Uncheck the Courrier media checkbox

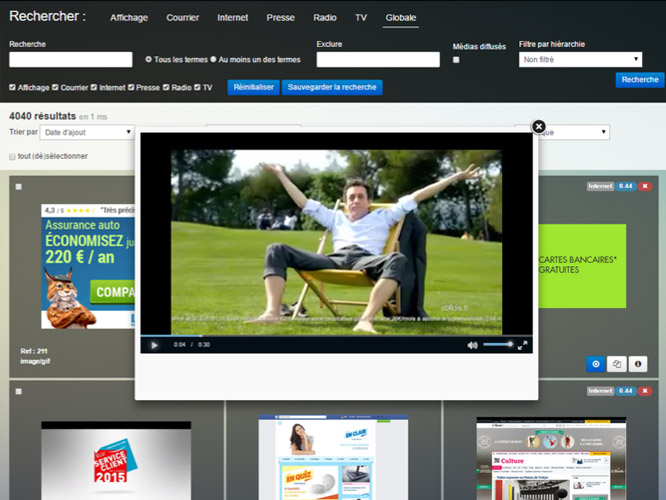point(55,87)
